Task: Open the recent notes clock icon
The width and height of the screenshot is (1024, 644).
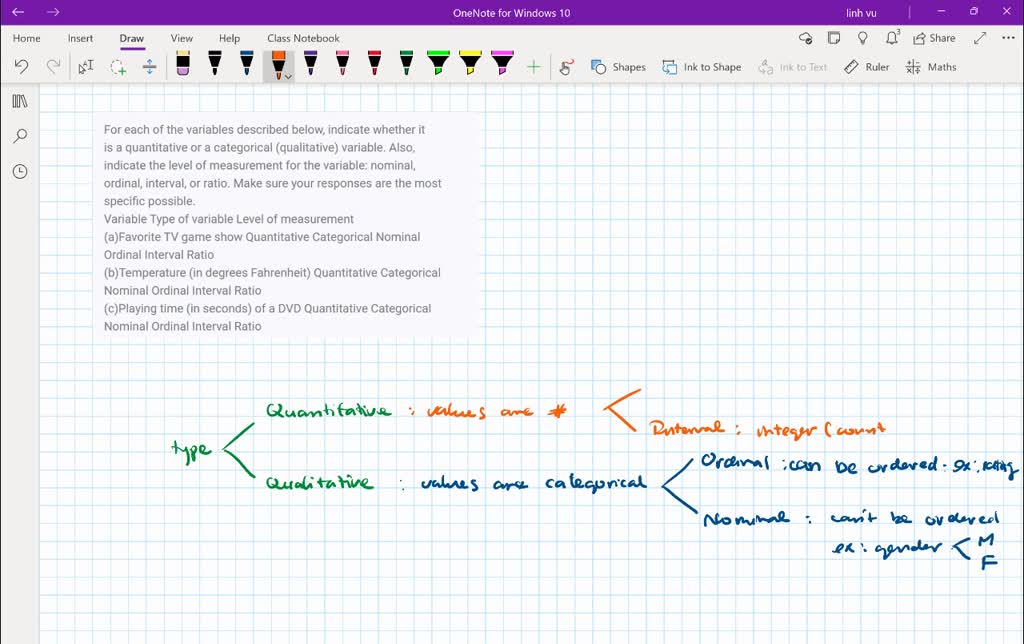Action: tap(20, 171)
